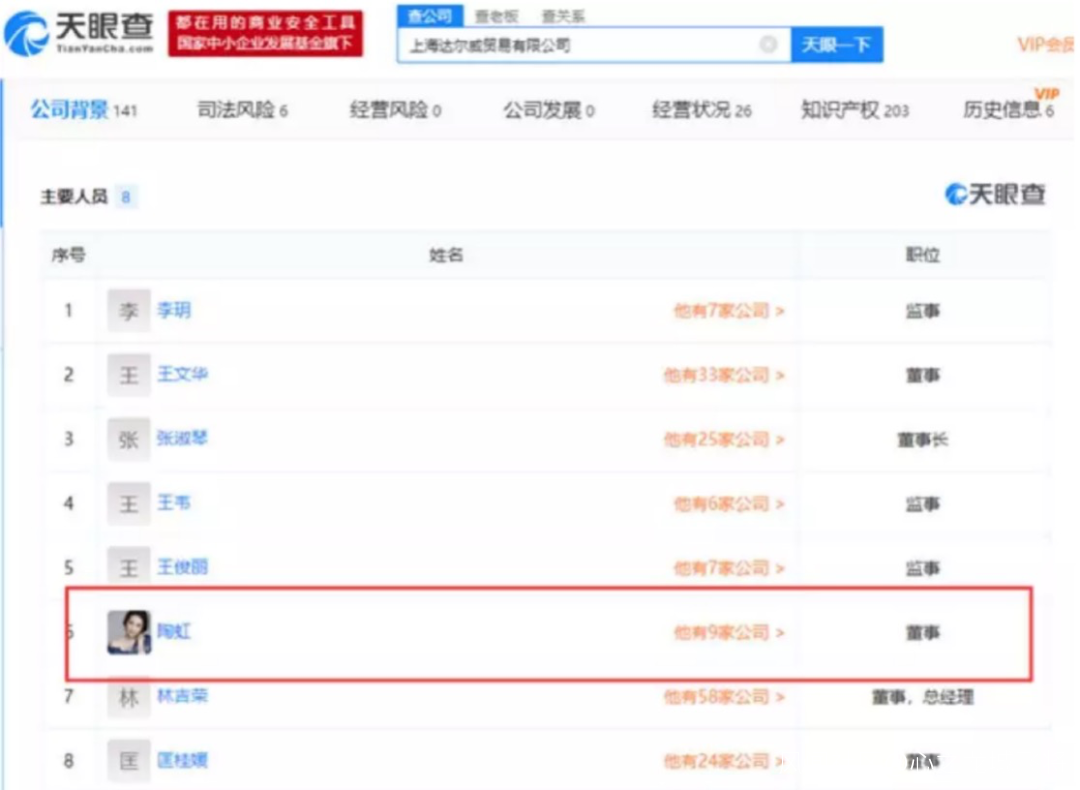Screen dimensions: 1080x790
Task: Open 王文华's profile link
Action: click(183, 374)
